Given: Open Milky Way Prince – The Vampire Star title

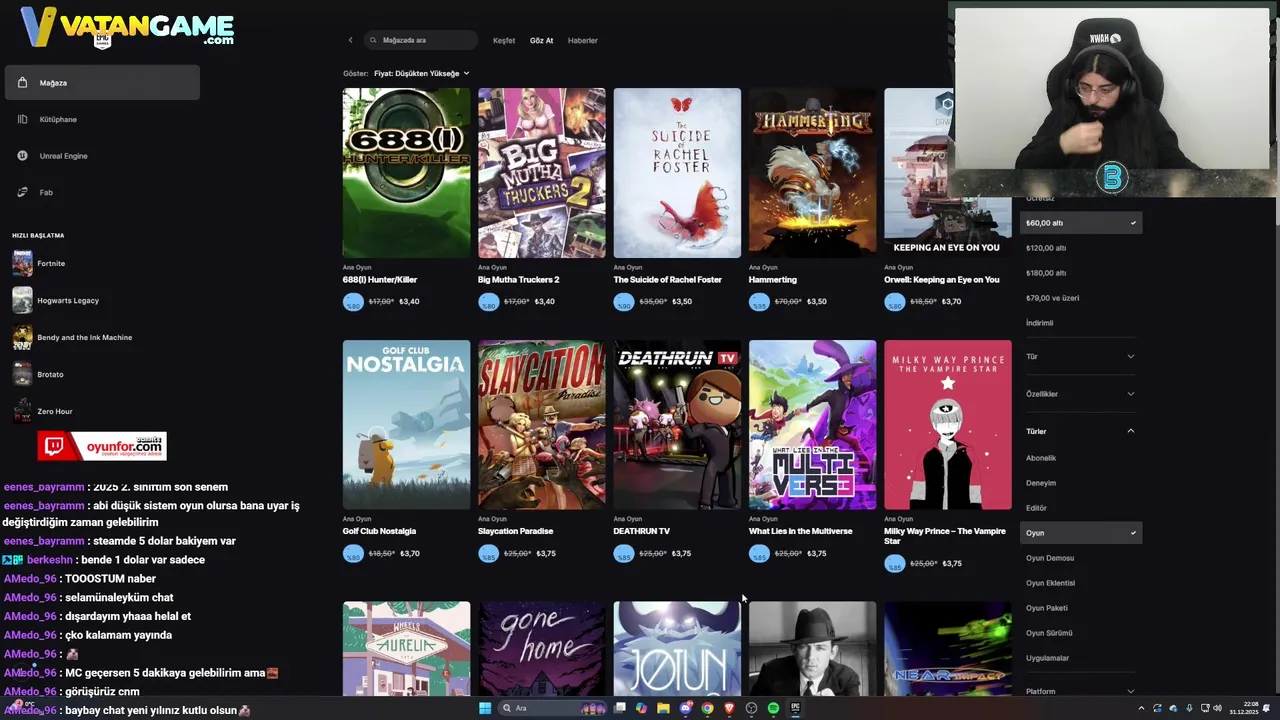Looking at the screenshot, I should pos(945,536).
